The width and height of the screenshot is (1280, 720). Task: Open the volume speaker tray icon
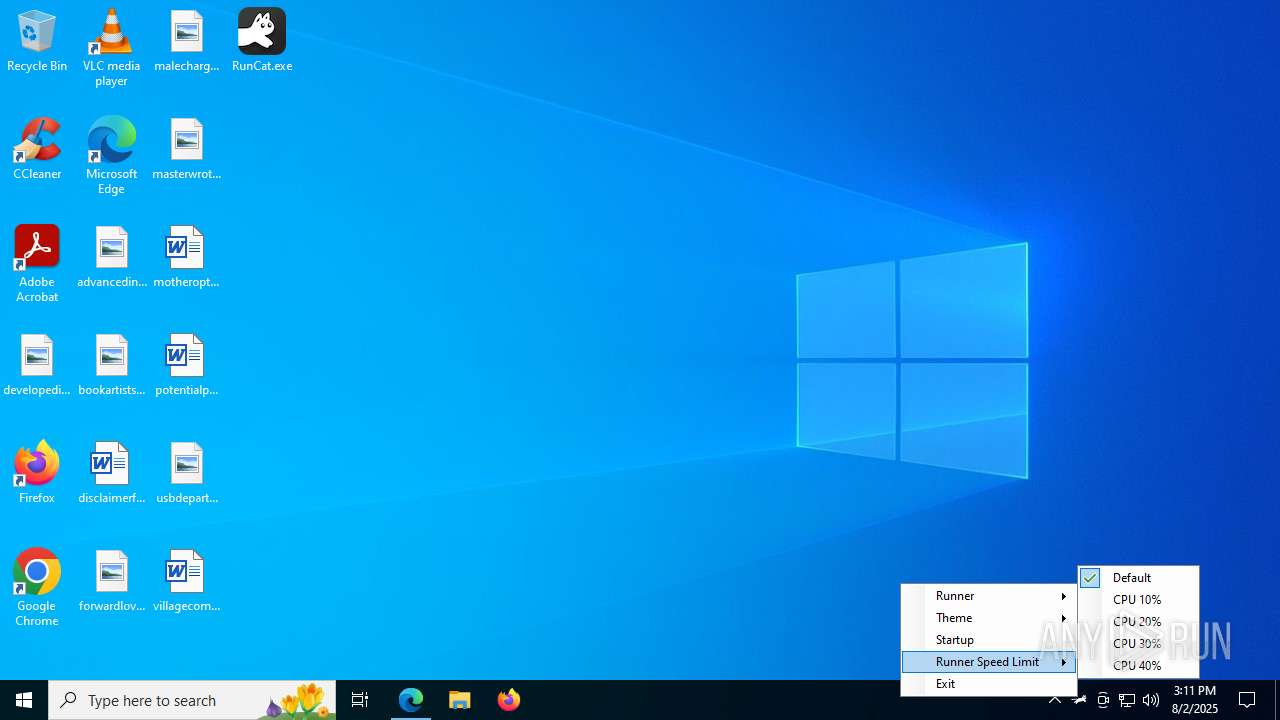point(1151,700)
